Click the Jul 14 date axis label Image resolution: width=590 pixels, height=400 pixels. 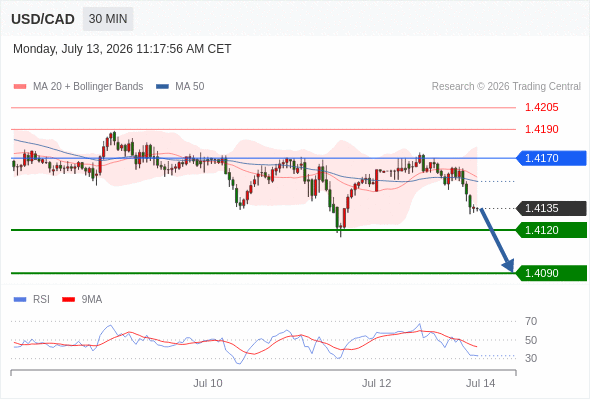(481, 383)
